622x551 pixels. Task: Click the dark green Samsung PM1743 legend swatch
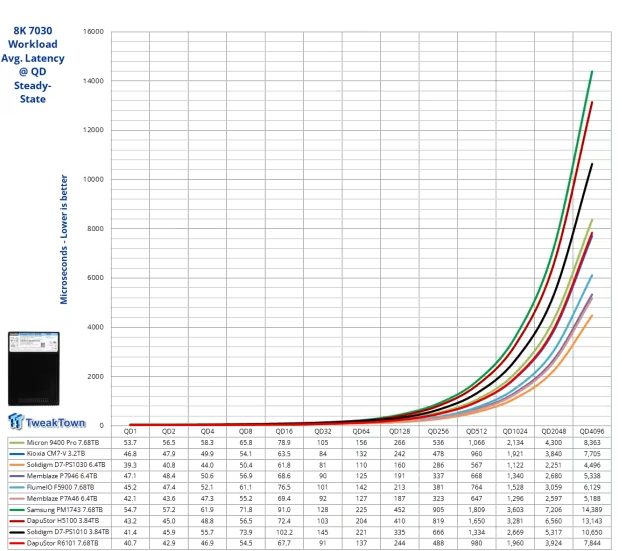click(x=17, y=510)
